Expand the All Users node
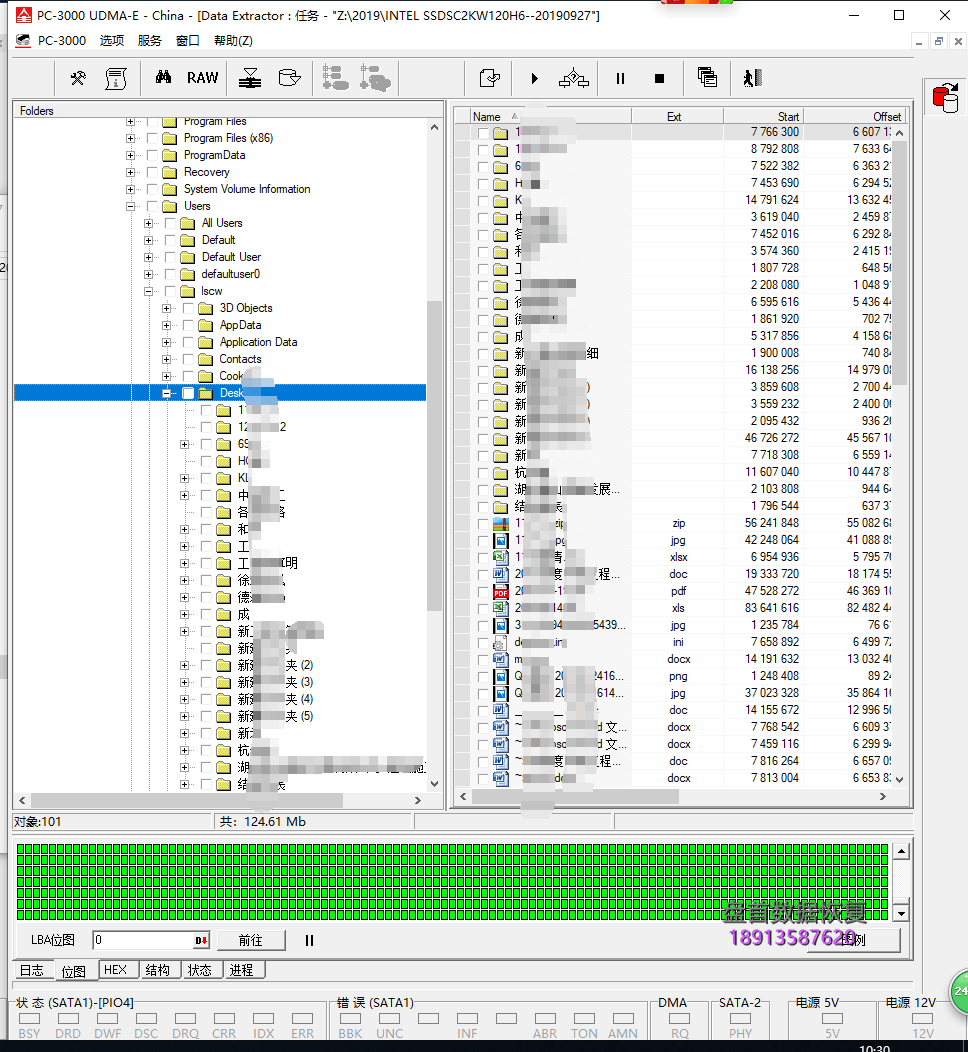The image size is (968, 1052). [148, 223]
